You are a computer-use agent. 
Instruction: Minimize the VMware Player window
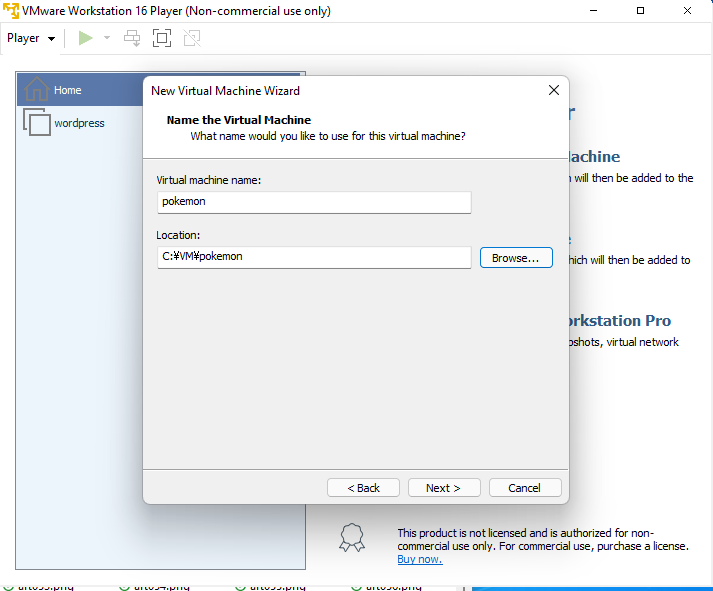(x=593, y=10)
